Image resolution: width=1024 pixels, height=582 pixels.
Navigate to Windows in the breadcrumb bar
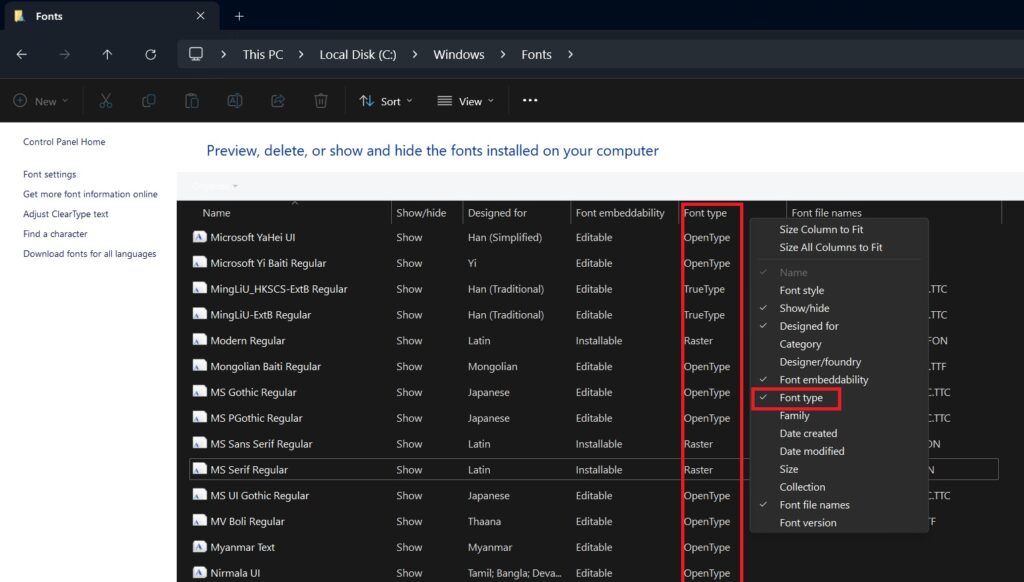click(x=459, y=54)
